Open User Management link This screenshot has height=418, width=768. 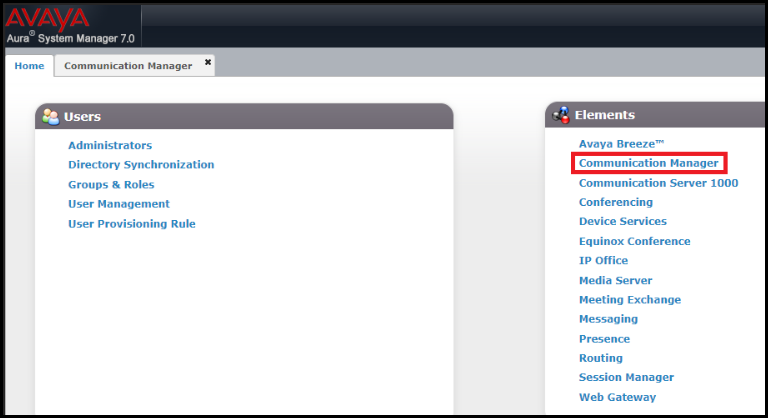coord(119,204)
